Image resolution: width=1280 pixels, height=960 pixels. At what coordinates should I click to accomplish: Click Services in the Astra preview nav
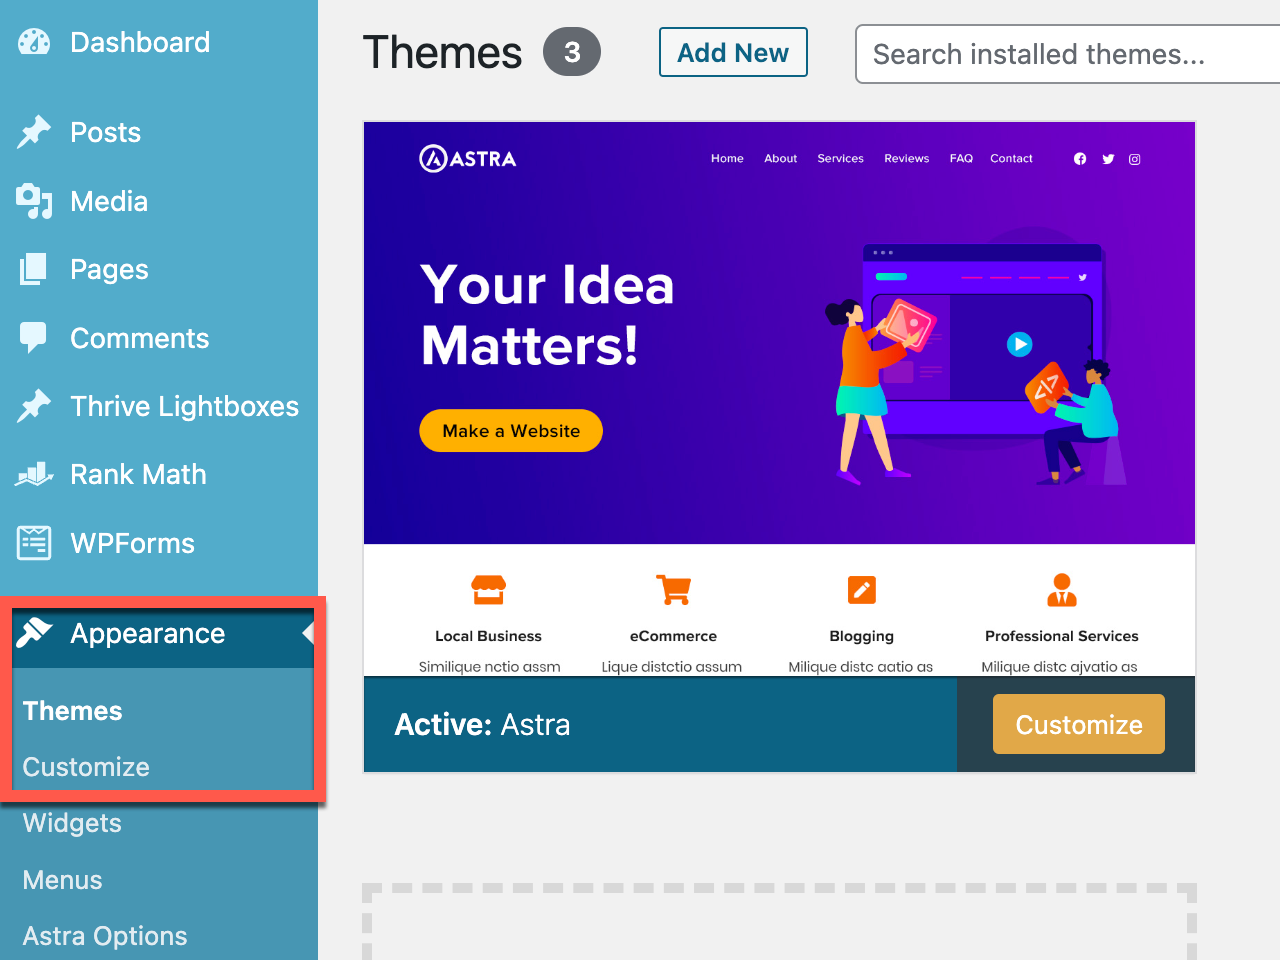pos(840,158)
